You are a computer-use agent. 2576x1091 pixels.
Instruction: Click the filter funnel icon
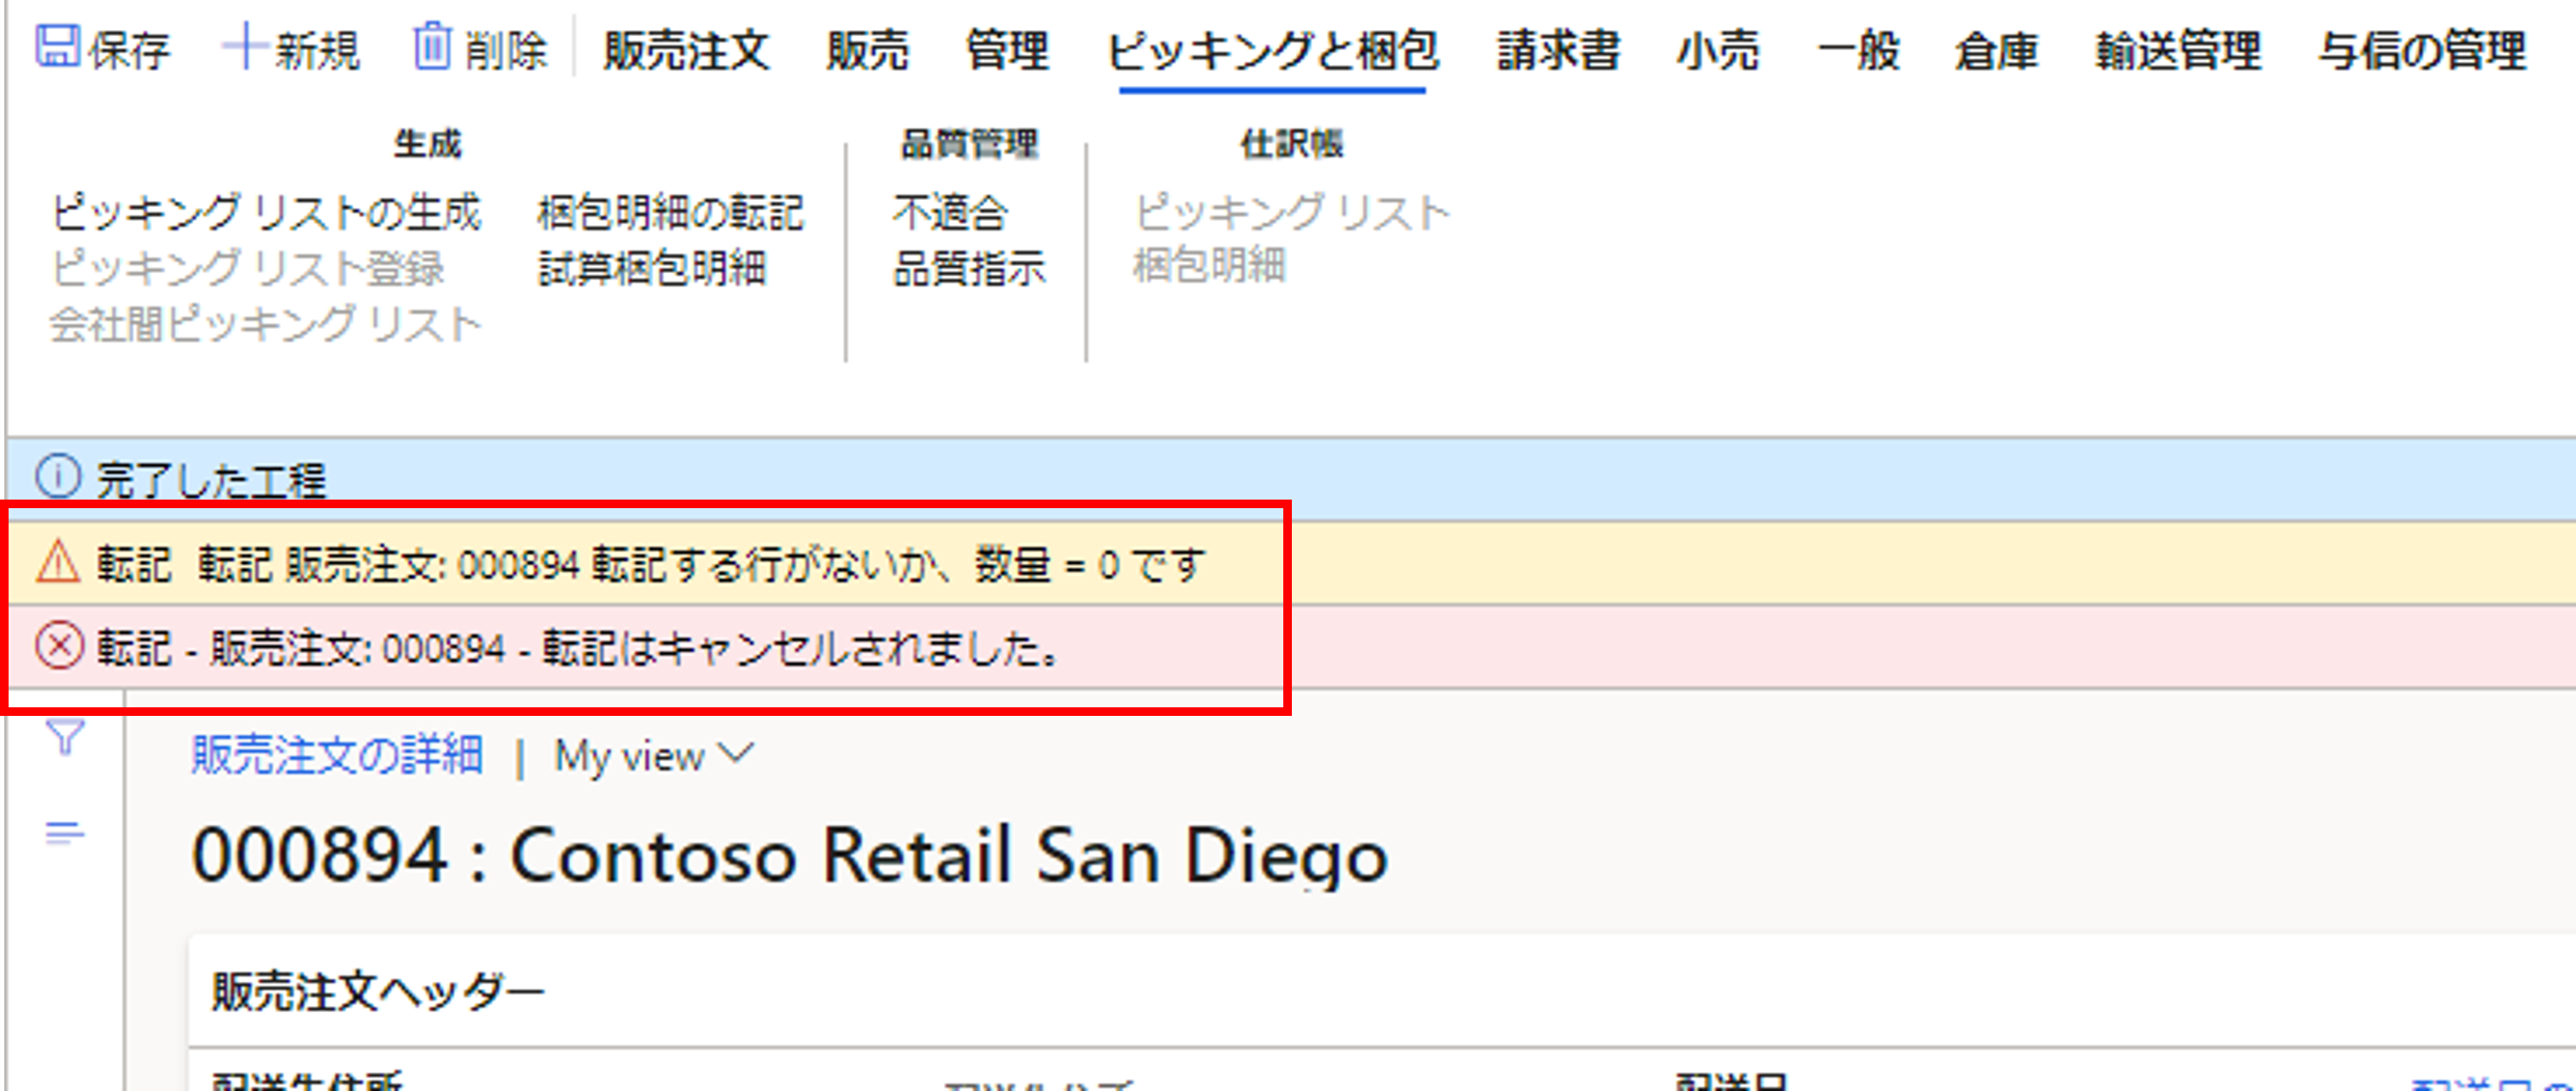coord(65,738)
